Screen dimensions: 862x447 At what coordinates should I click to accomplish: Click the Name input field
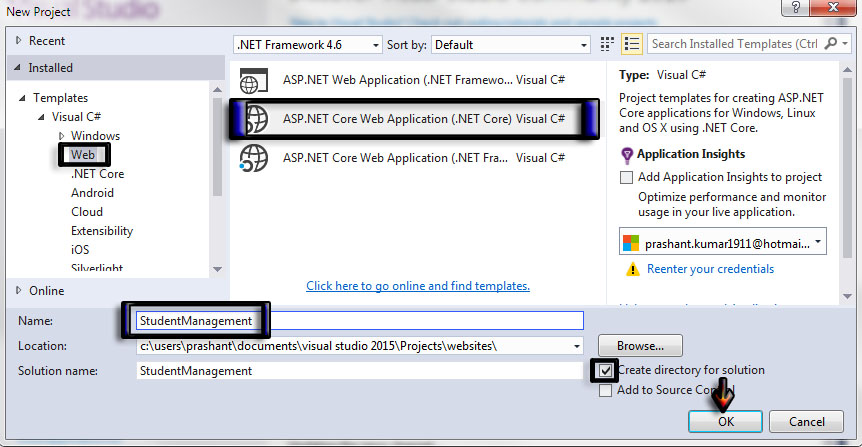360,321
